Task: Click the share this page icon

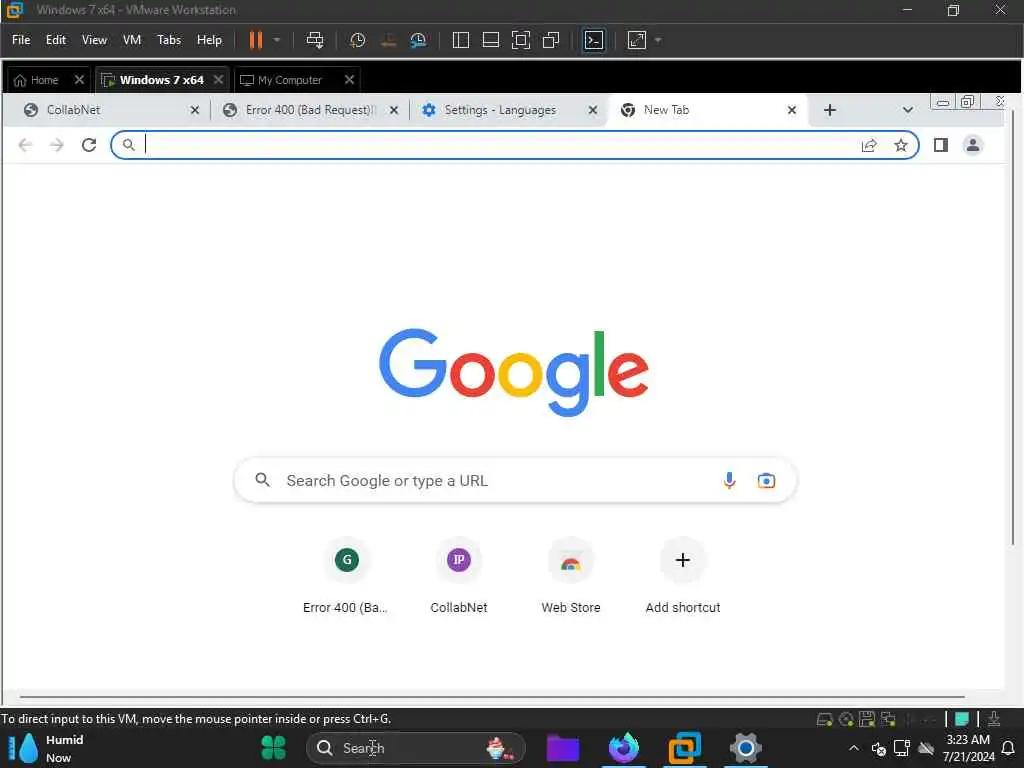Action: pos(869,145)
